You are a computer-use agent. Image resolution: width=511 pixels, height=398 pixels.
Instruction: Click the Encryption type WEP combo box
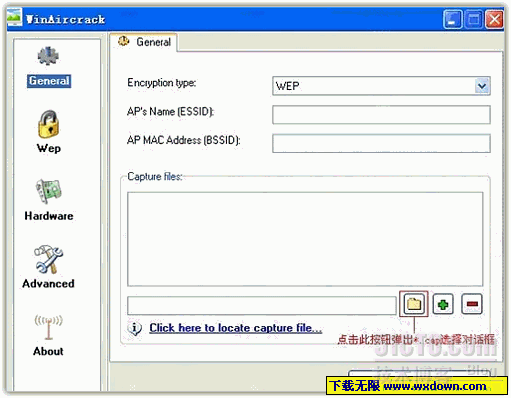point(381,86)
